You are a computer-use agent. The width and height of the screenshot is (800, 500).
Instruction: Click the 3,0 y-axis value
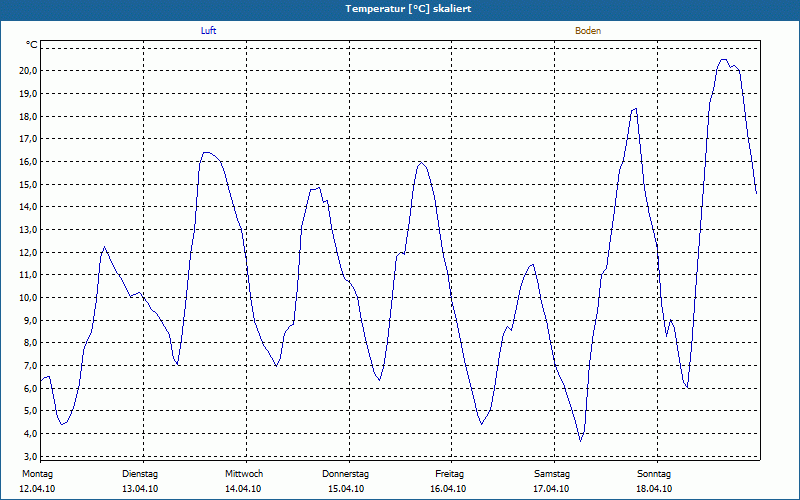[x=31, y=456]
